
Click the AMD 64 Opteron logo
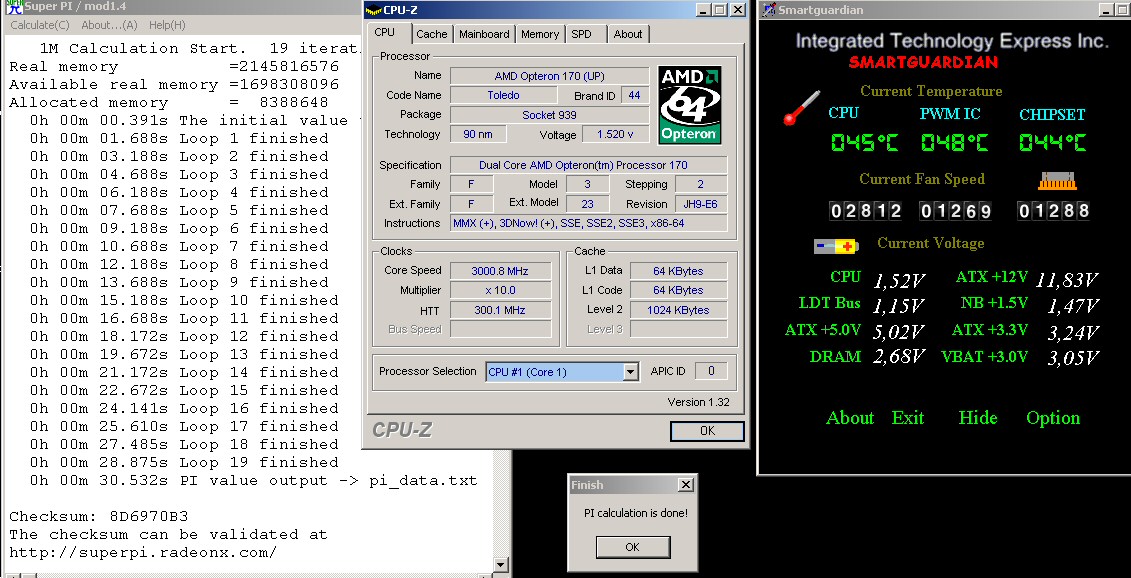point(690,105)
